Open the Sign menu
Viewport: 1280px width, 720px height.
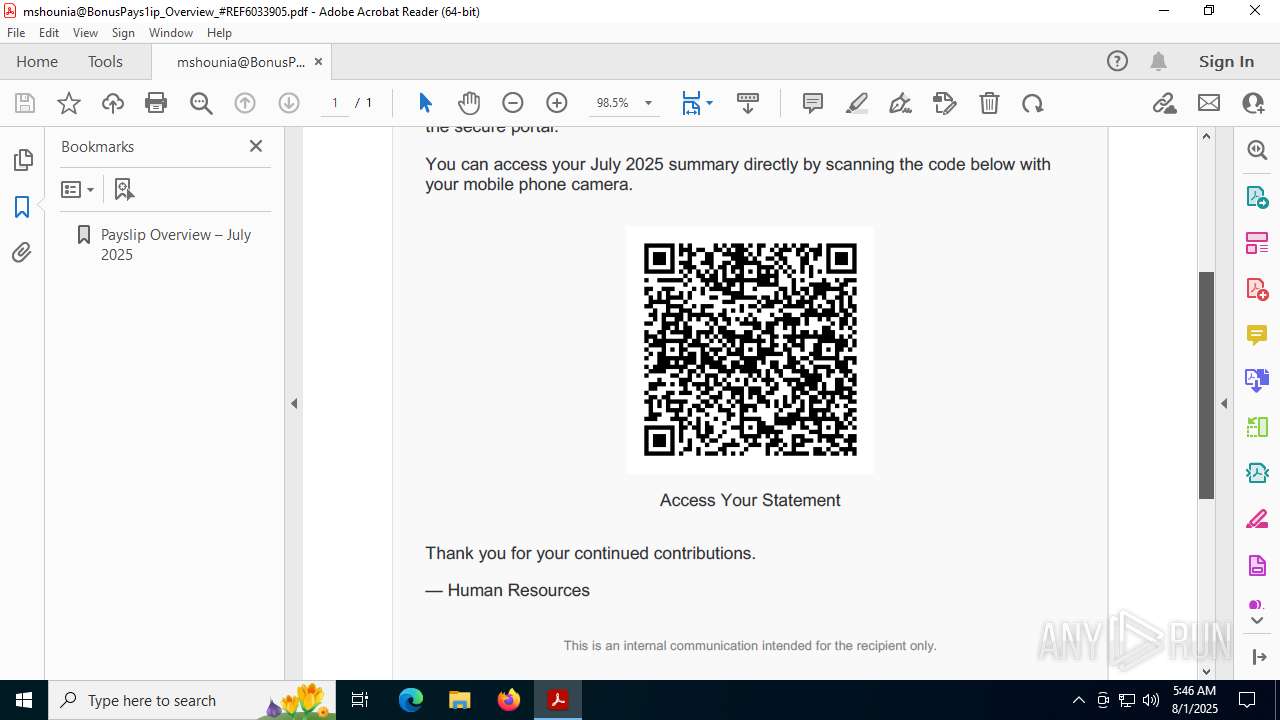[x=123, y=33]
